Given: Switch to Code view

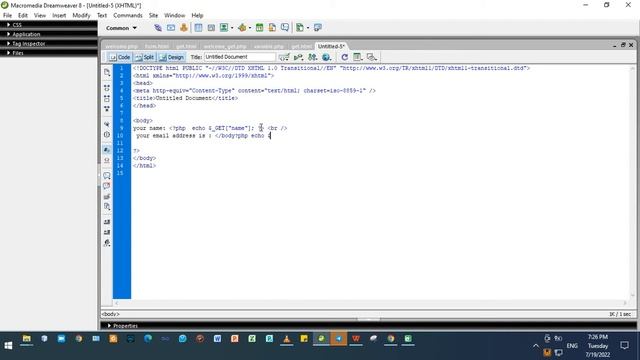Looking at the screenshot, I should pyautogui.click(x=120, y=57).
